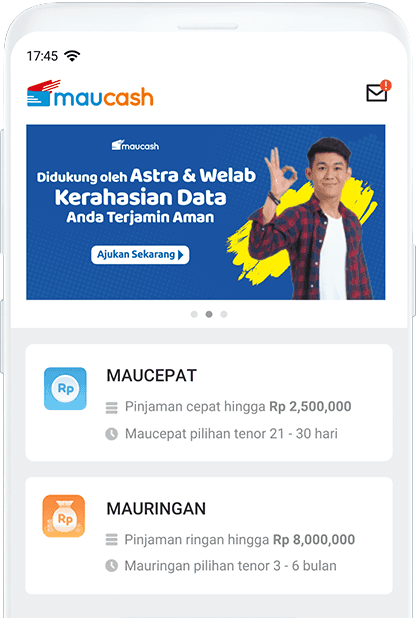Screen dimensions: 416x618
Task: Tap the maucash logo in header
Action: pos(90,93)
